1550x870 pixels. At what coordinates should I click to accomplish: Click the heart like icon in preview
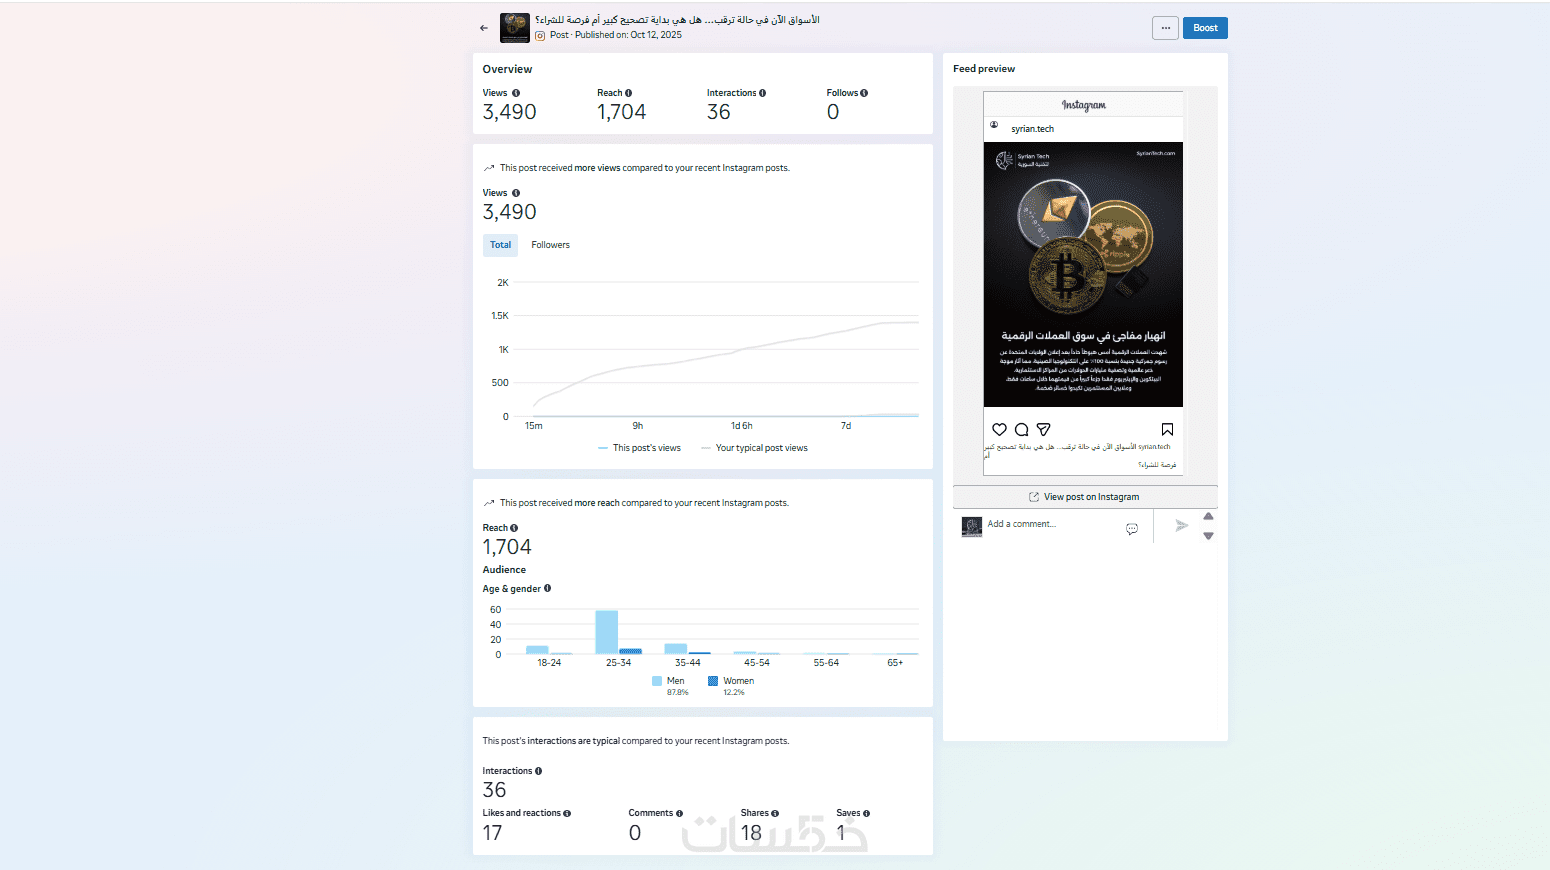pyautogui.click(x=999, y=430)
